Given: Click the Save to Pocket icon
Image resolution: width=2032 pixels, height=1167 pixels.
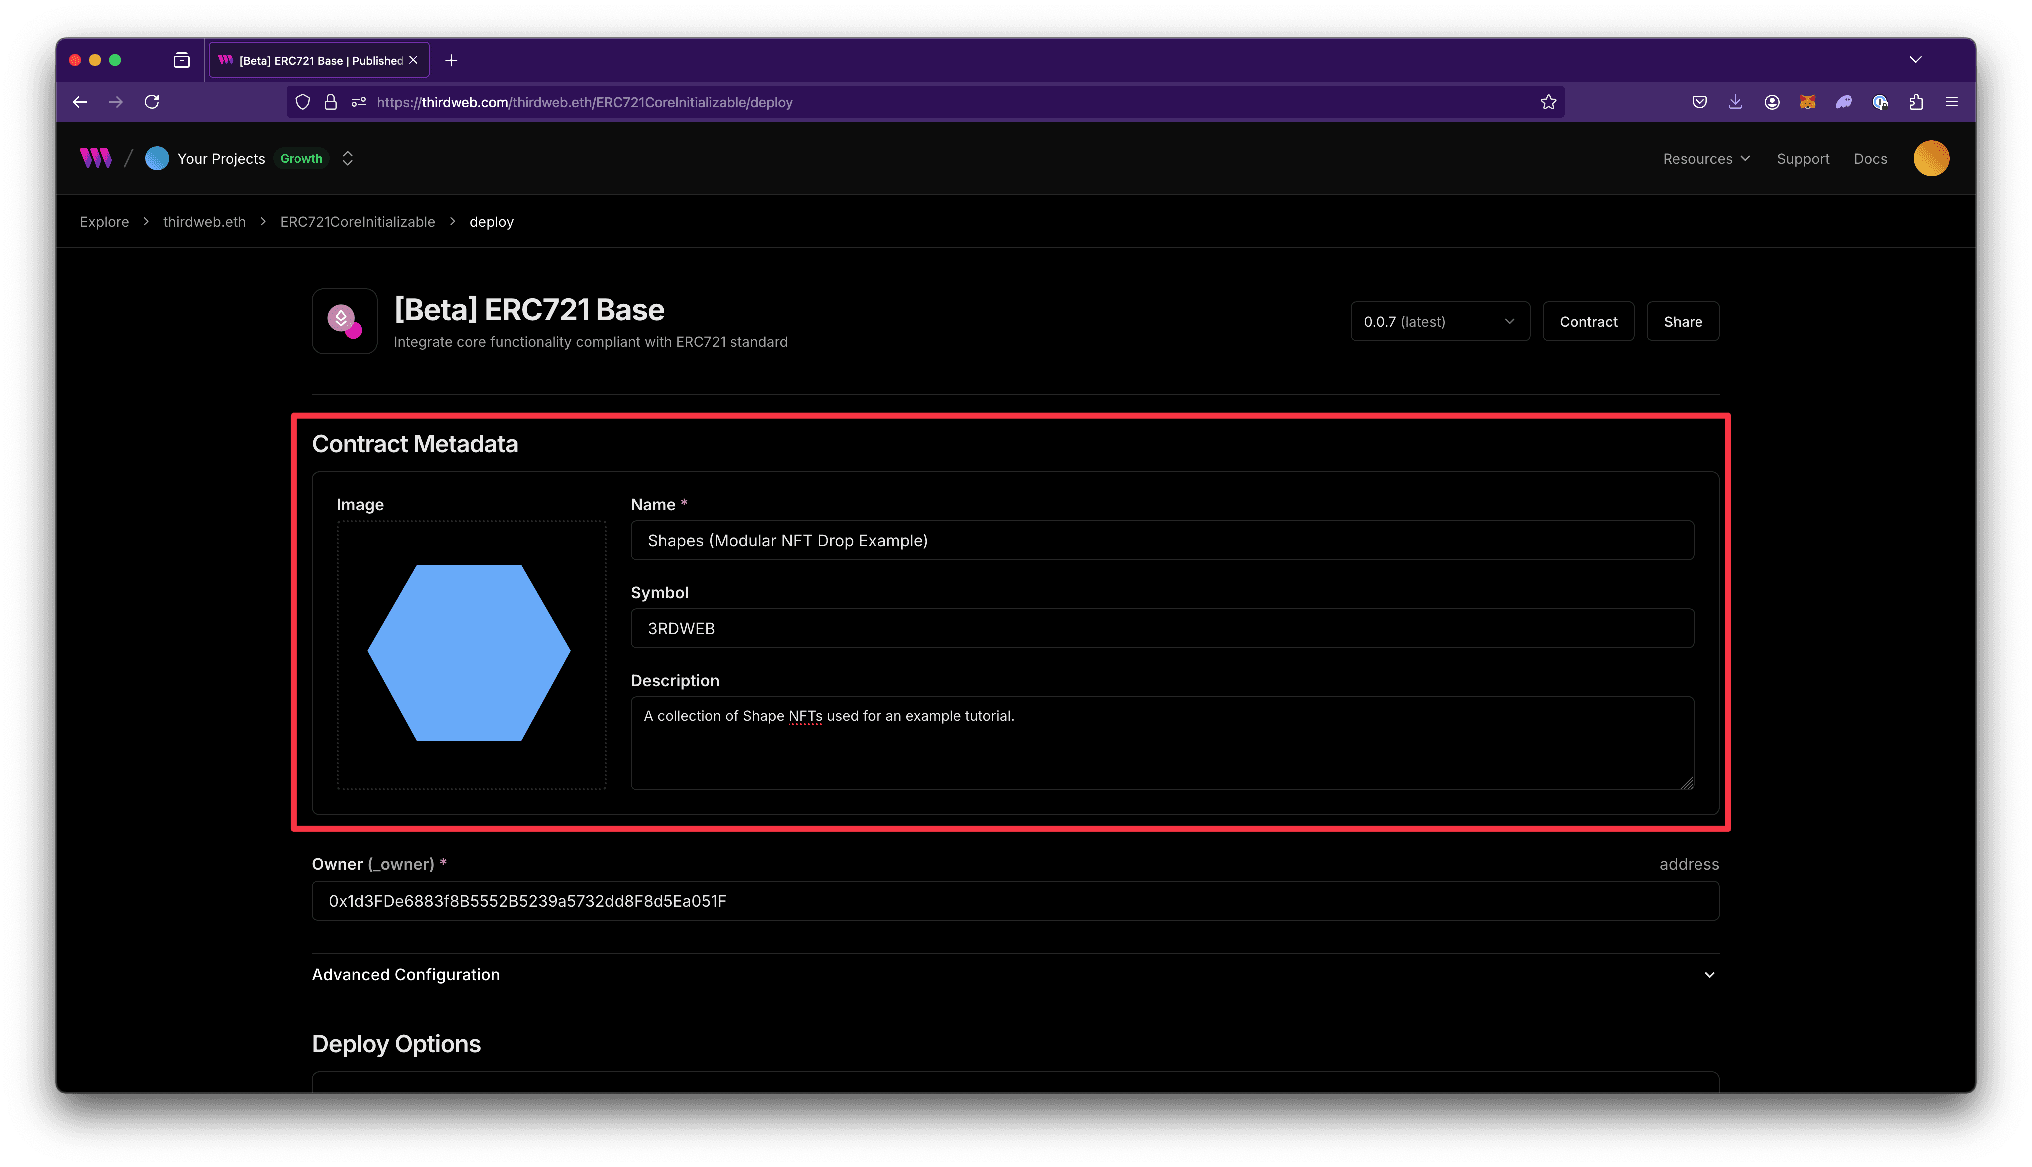Looking at the screenshot, I should (1699, 101).
